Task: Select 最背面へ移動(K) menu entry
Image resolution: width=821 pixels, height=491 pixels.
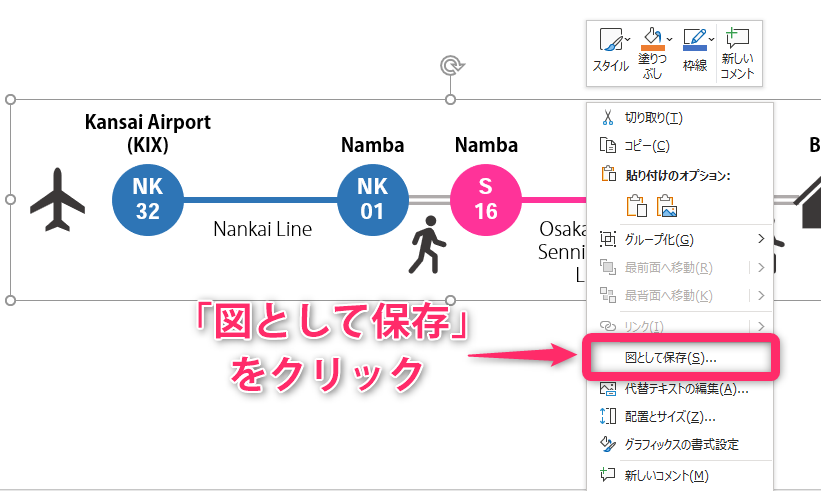Action: (680, 296)
